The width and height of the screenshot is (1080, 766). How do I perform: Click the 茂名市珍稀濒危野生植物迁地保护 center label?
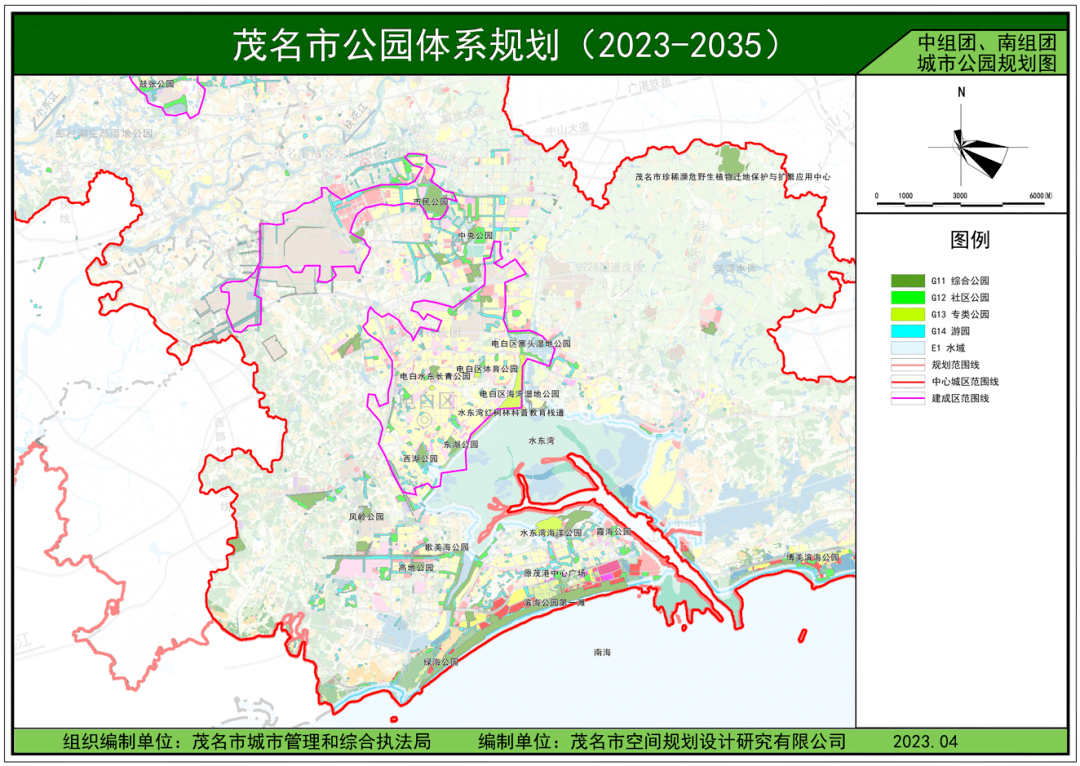[x=732, y=177]
